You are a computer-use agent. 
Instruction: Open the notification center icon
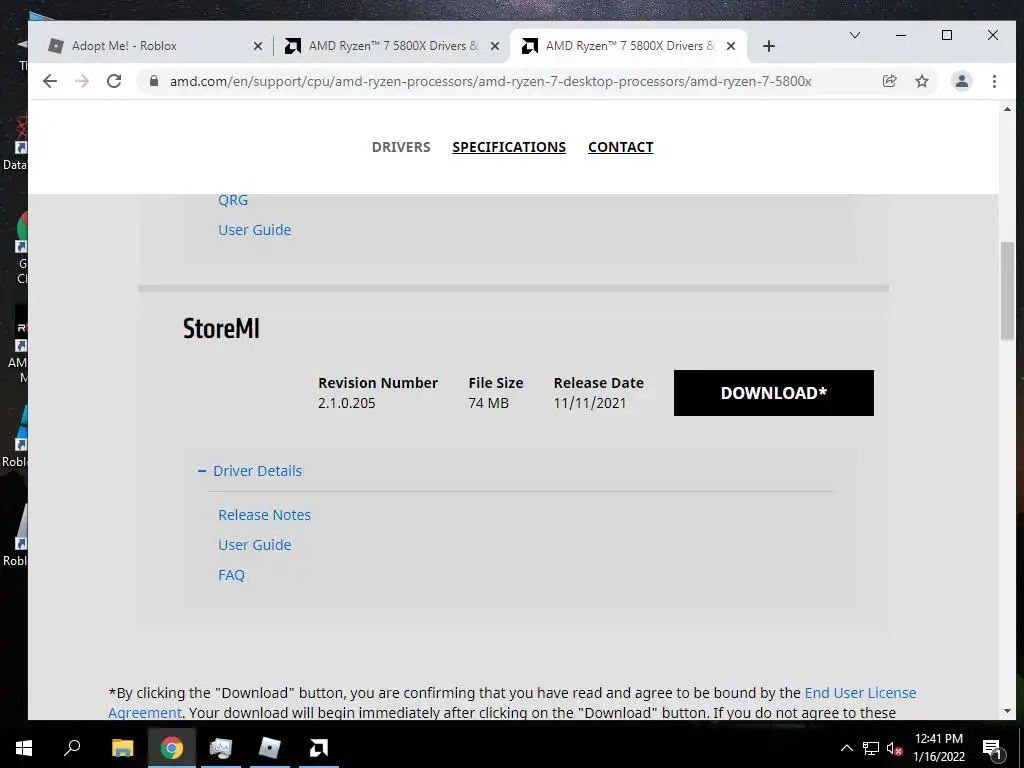click(992, 748)
